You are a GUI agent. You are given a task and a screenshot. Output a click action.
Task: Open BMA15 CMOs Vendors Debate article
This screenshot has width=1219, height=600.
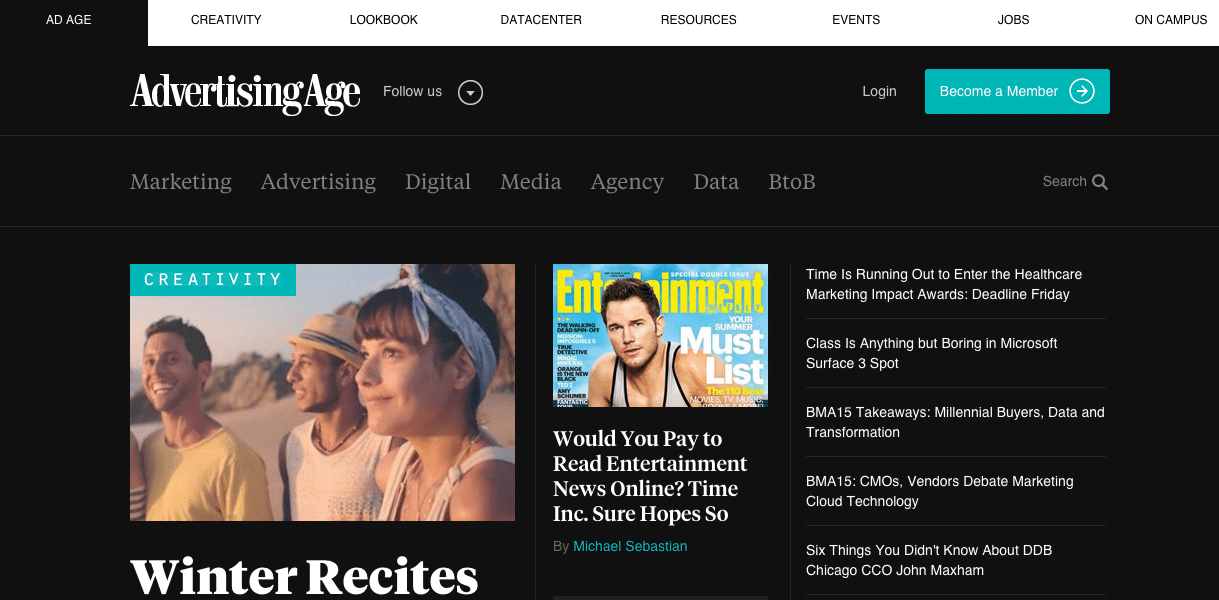pos(940,491)
